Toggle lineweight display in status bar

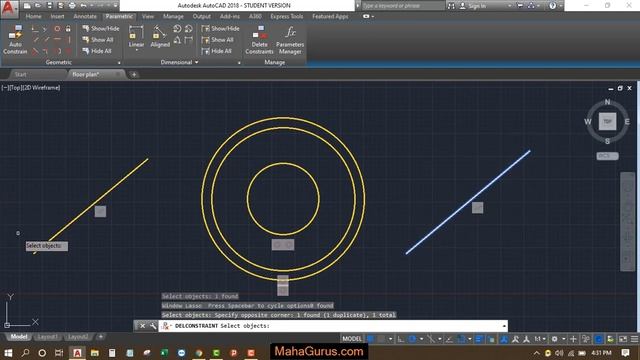(479, 339)
